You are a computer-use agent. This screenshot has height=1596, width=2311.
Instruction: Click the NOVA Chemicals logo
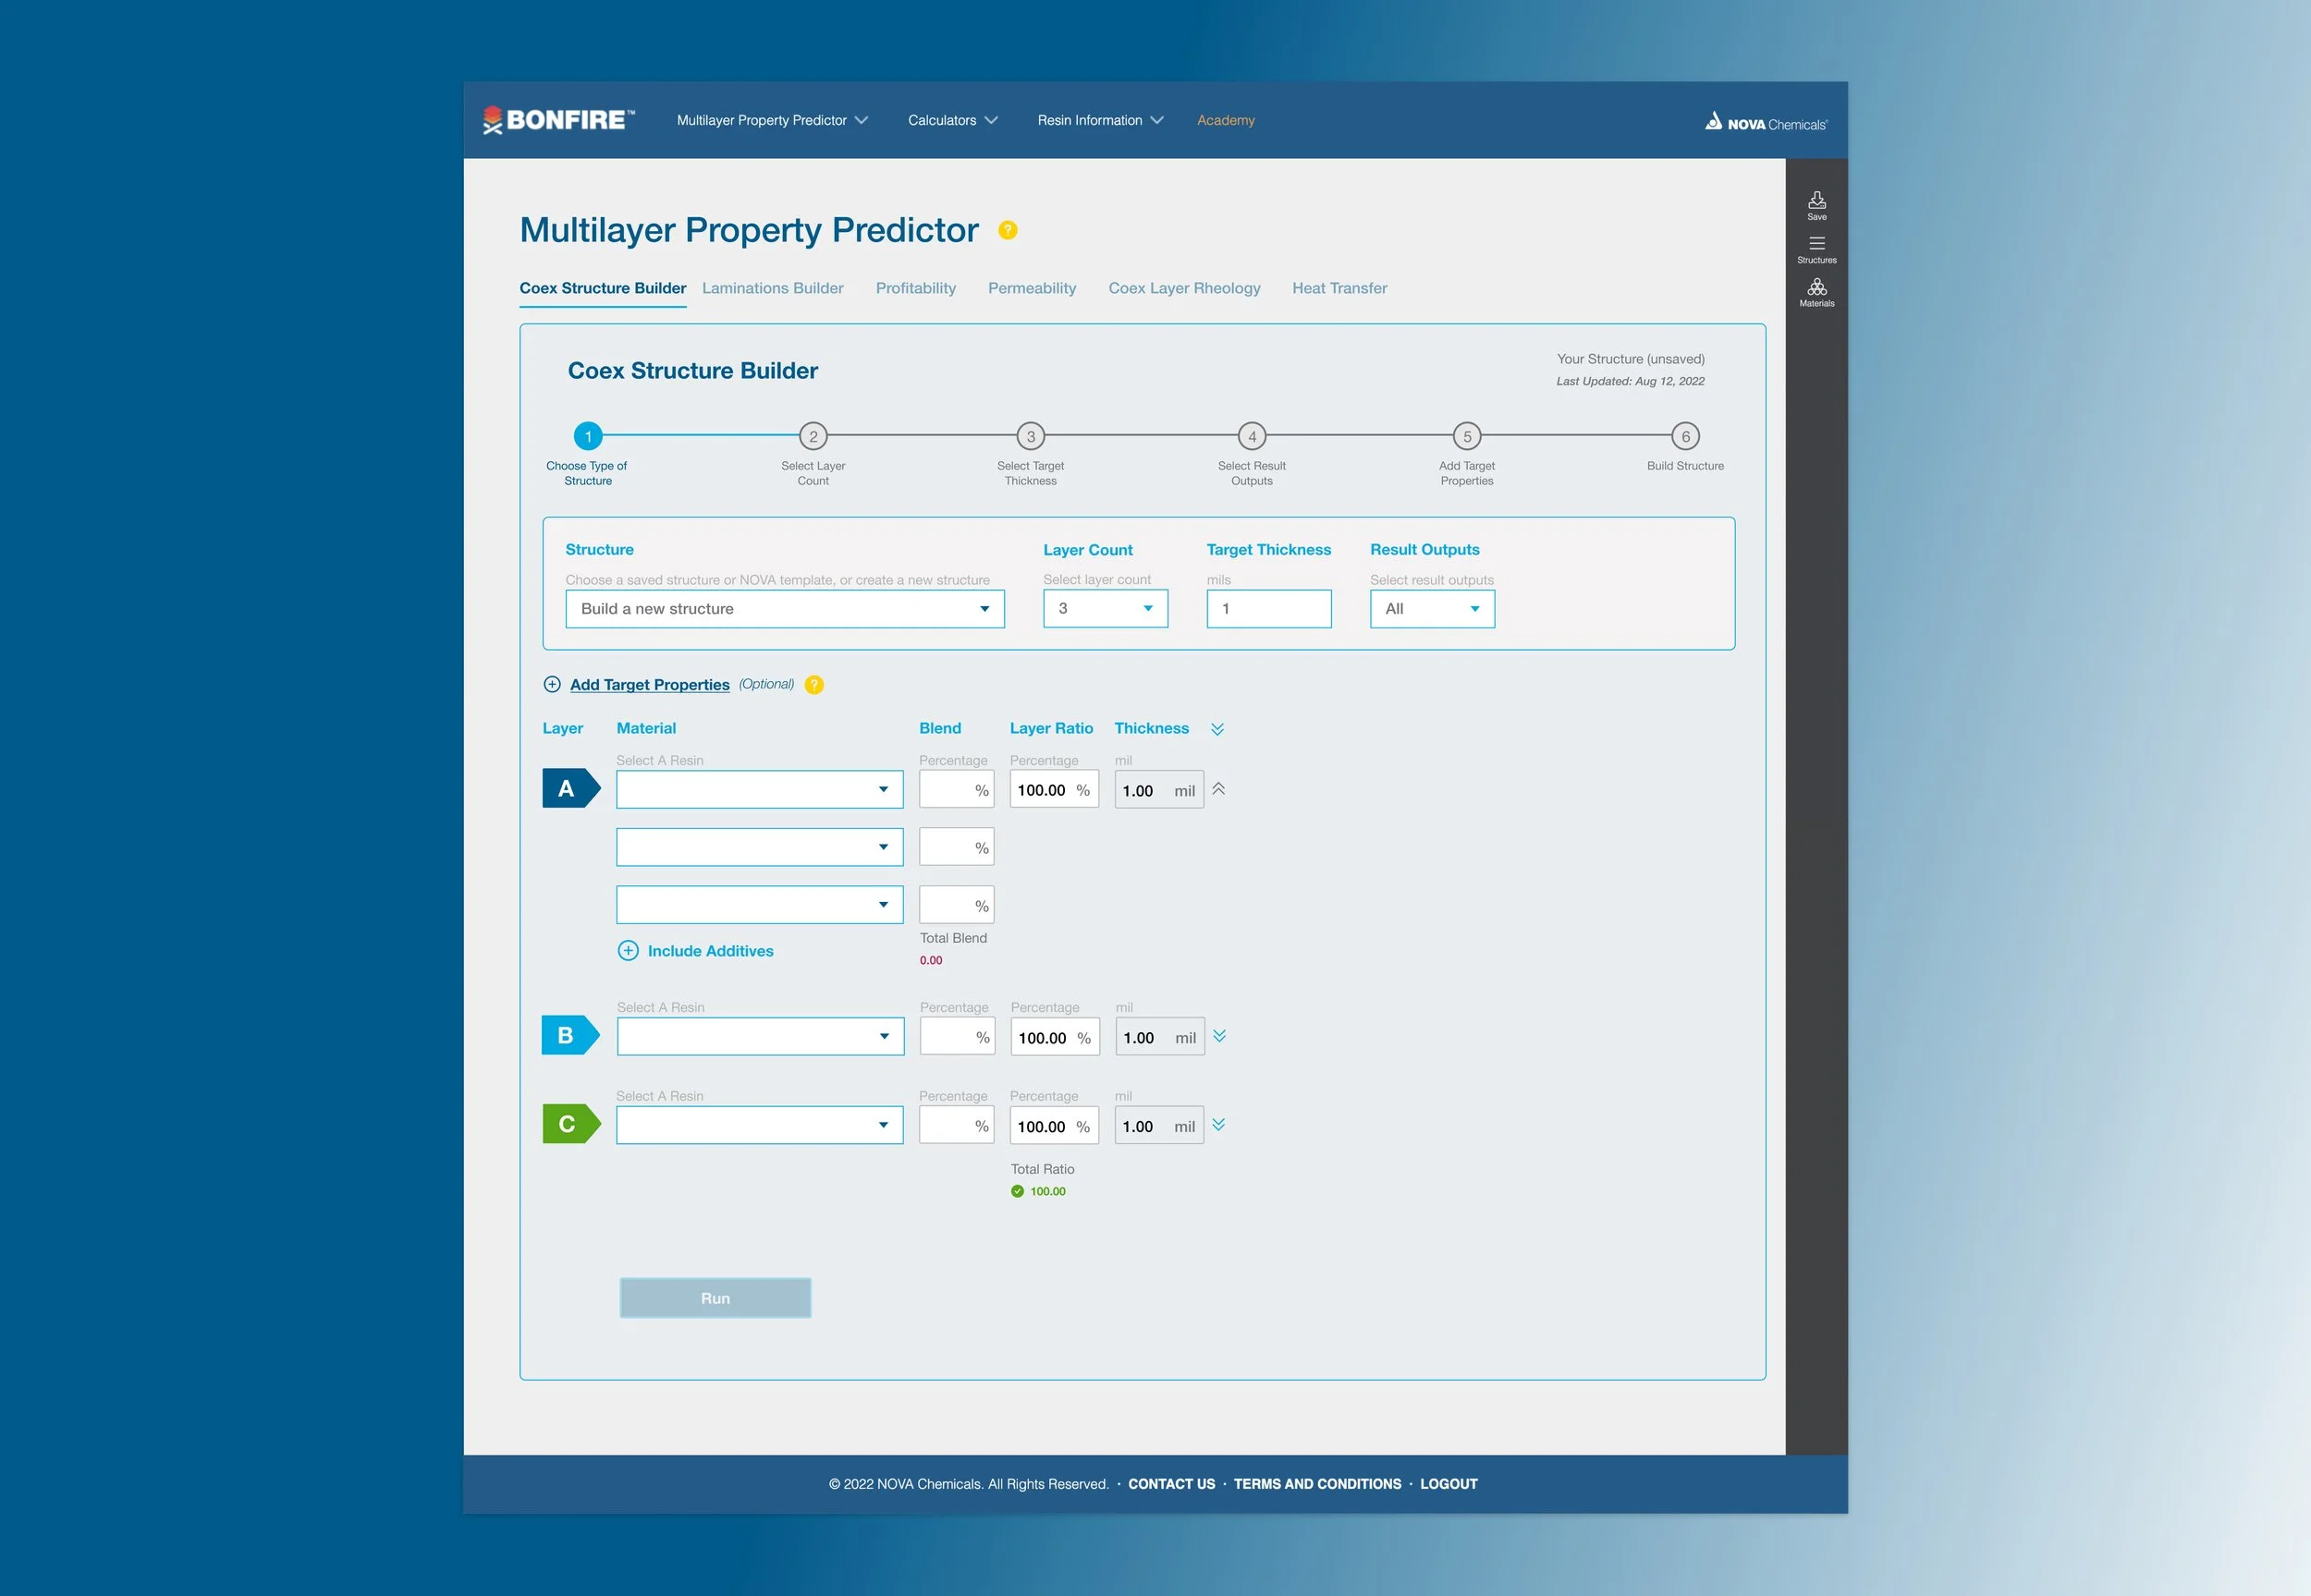[1766, 122]
